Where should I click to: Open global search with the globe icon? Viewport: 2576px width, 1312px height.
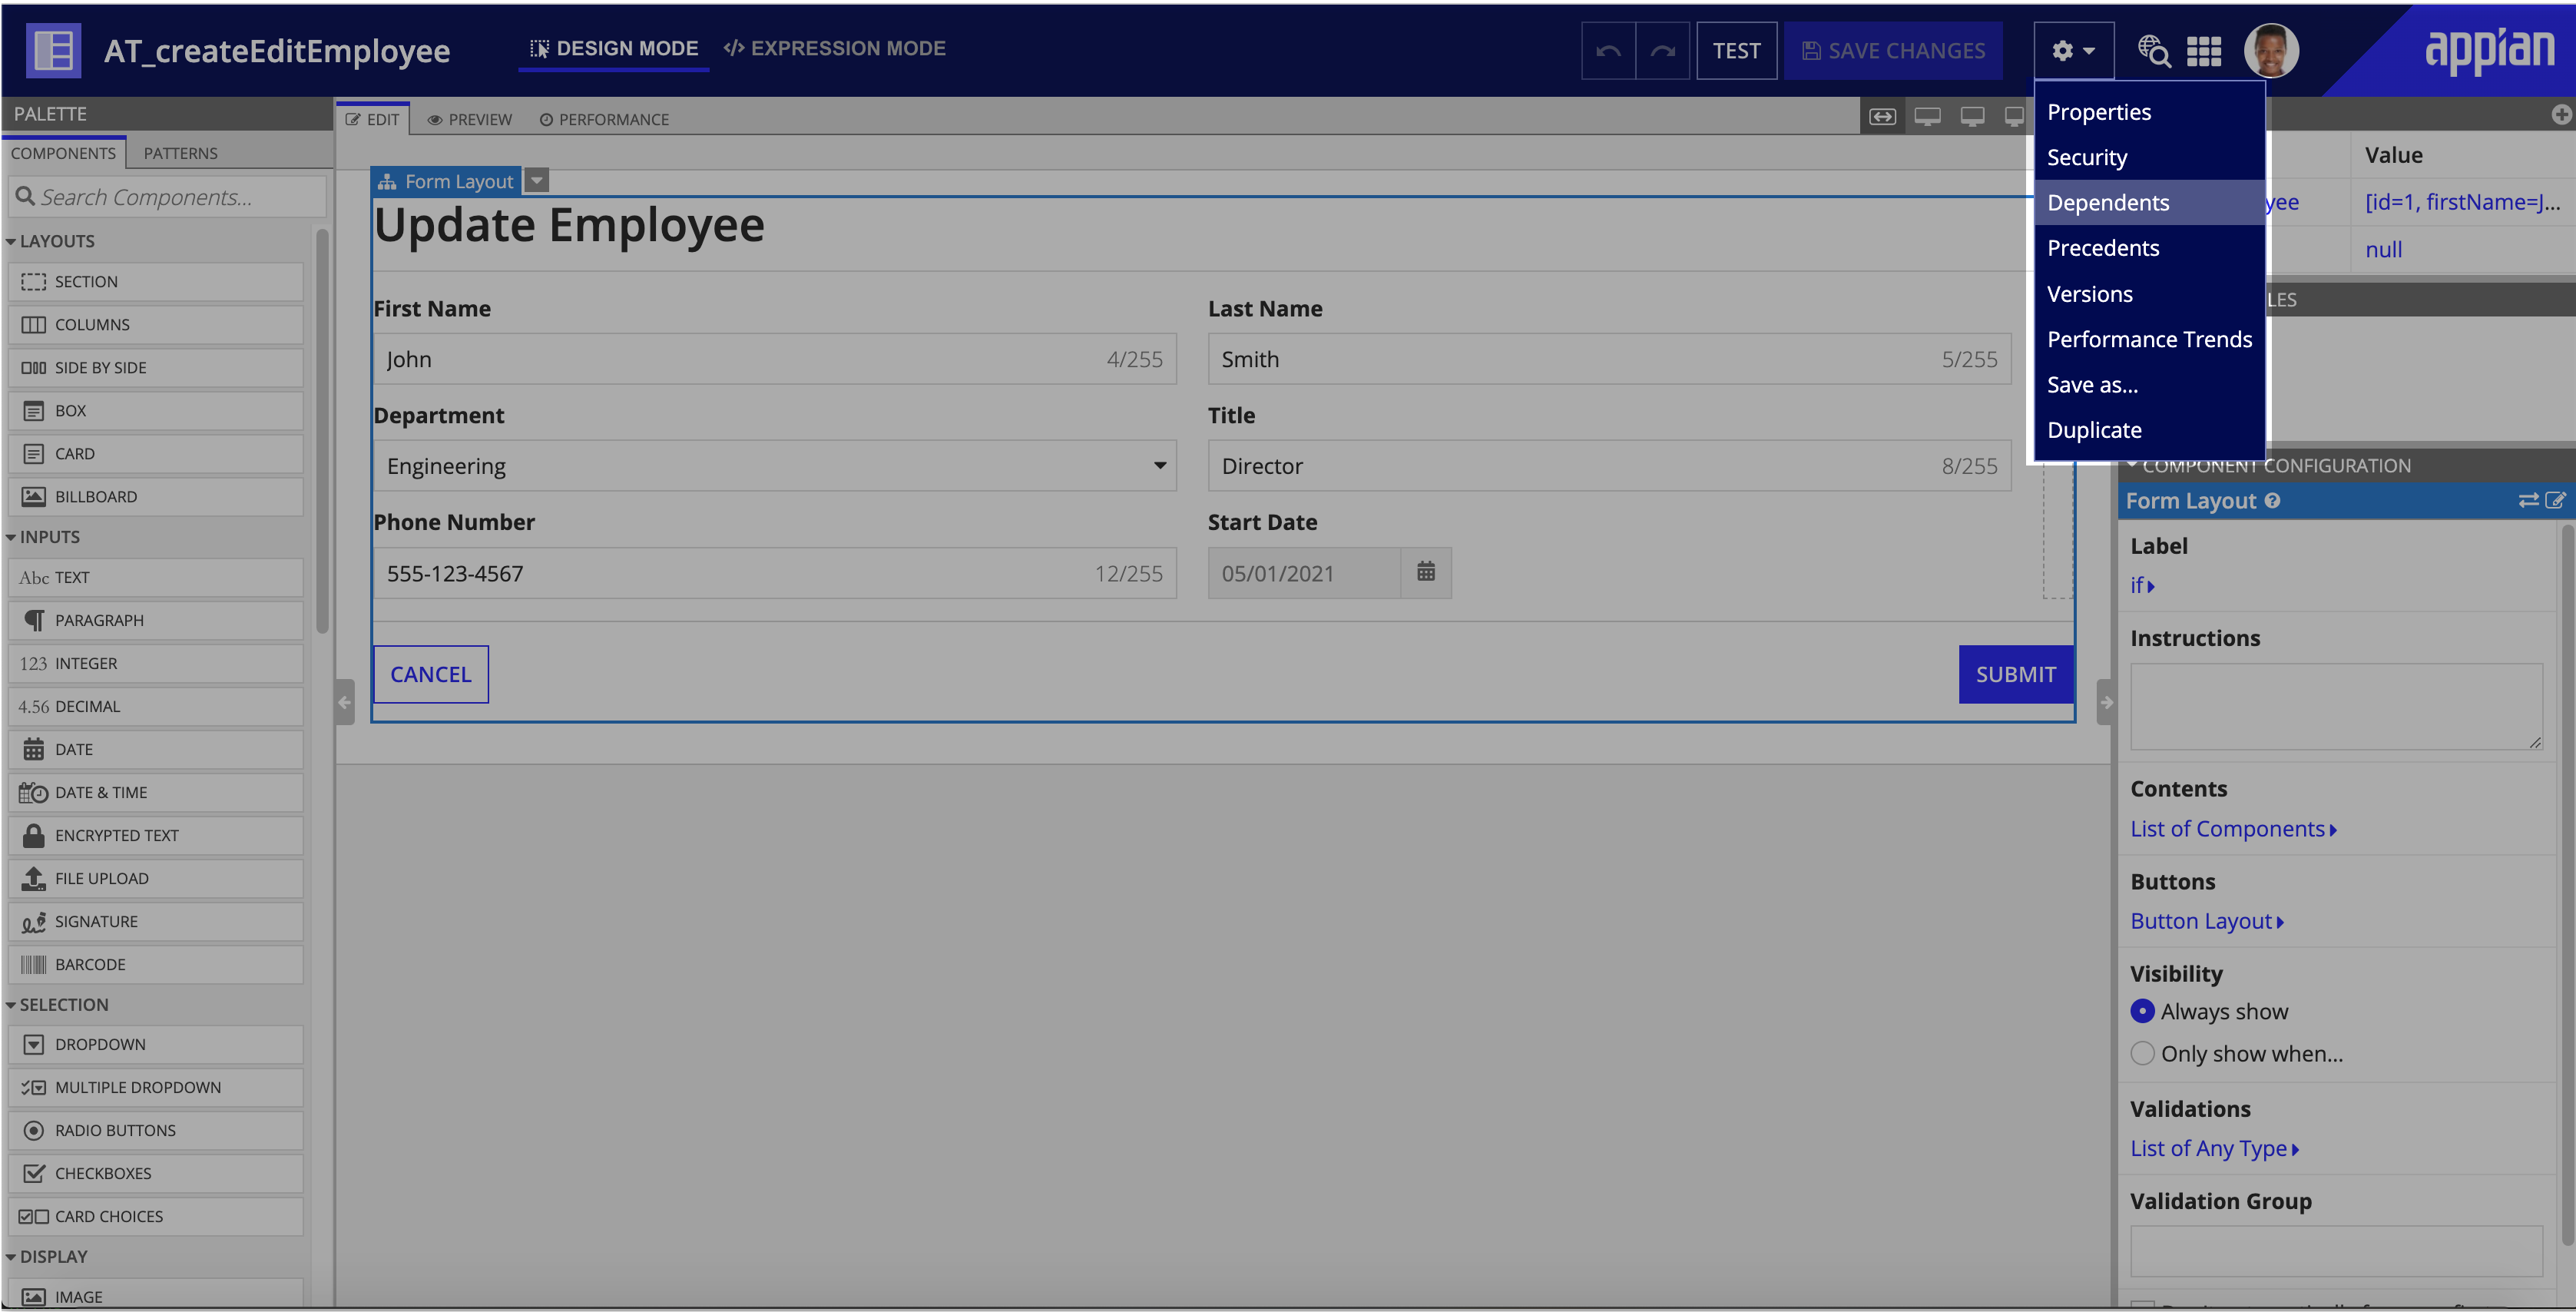2154,51
